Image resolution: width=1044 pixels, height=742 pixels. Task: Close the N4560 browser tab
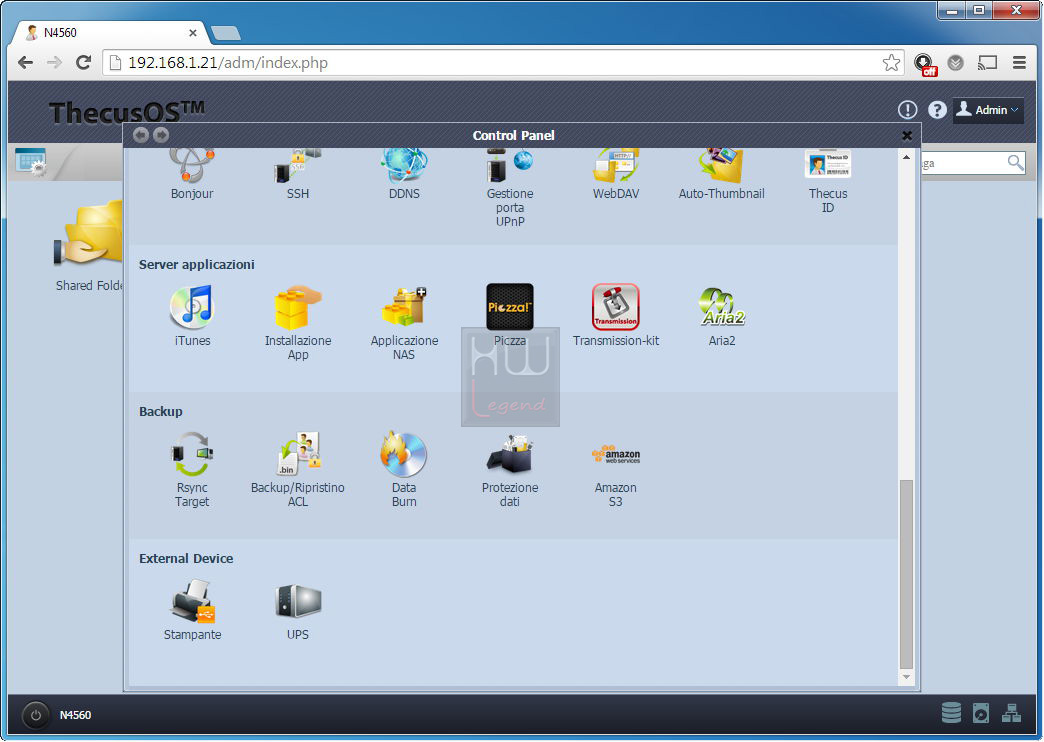(x=192, y=33)
